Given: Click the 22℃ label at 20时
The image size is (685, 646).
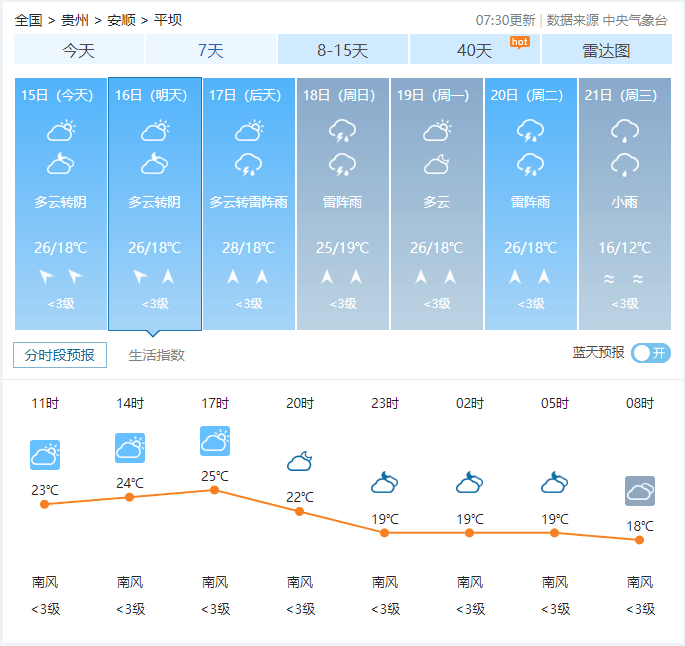Looking at the screenshot, I should click(x=300, y=497).
